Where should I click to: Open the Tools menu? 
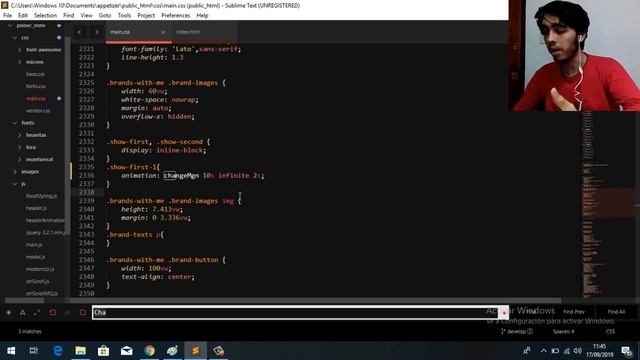124,16
